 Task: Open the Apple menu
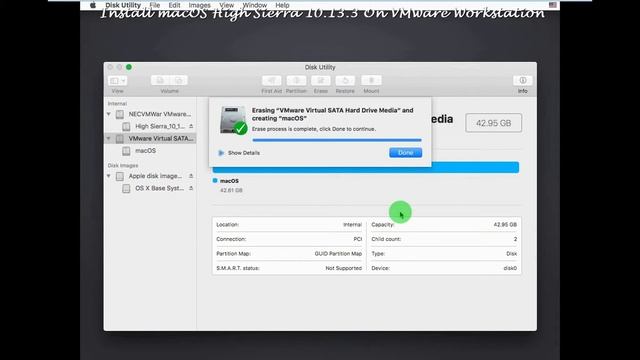click(93, 5)
